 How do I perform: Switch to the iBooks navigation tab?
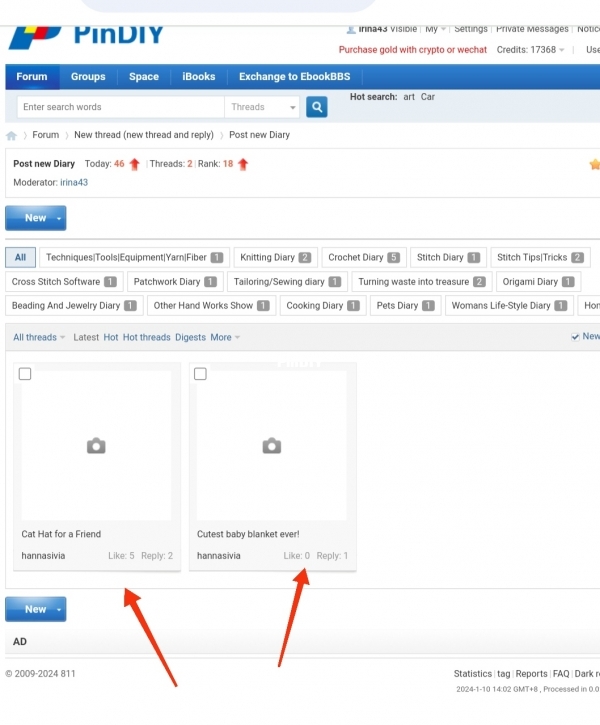click(x=198, y=77)
